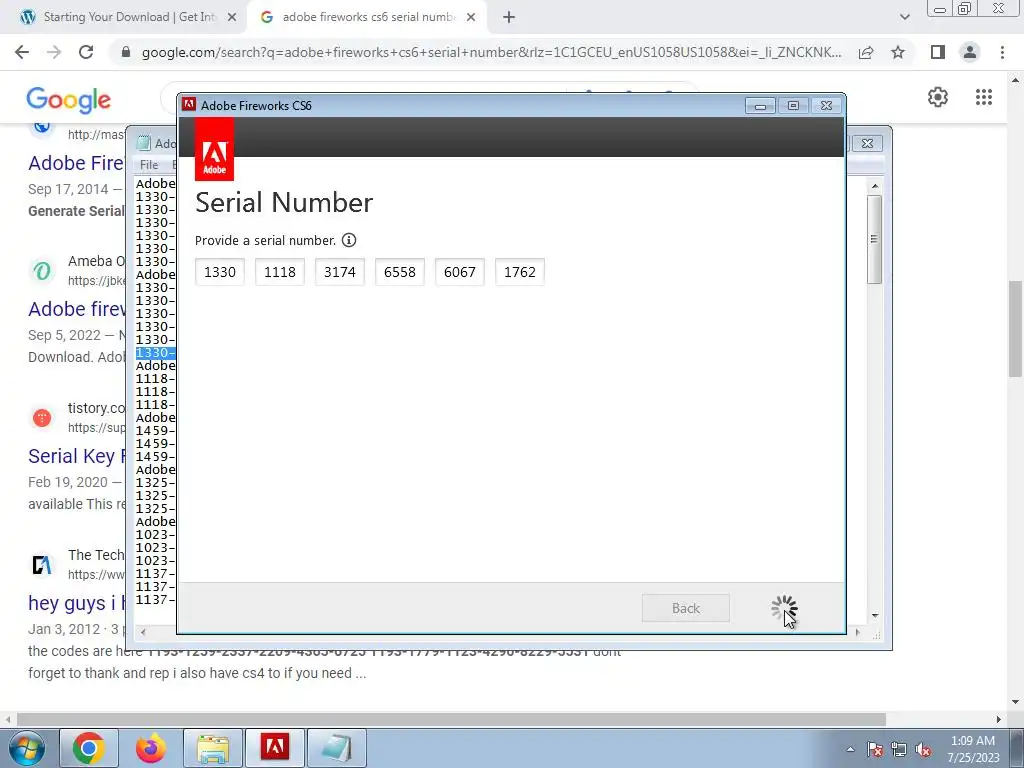Minimize the Adobe Fireworks CS6 dialog

click(x=760, y=106)
